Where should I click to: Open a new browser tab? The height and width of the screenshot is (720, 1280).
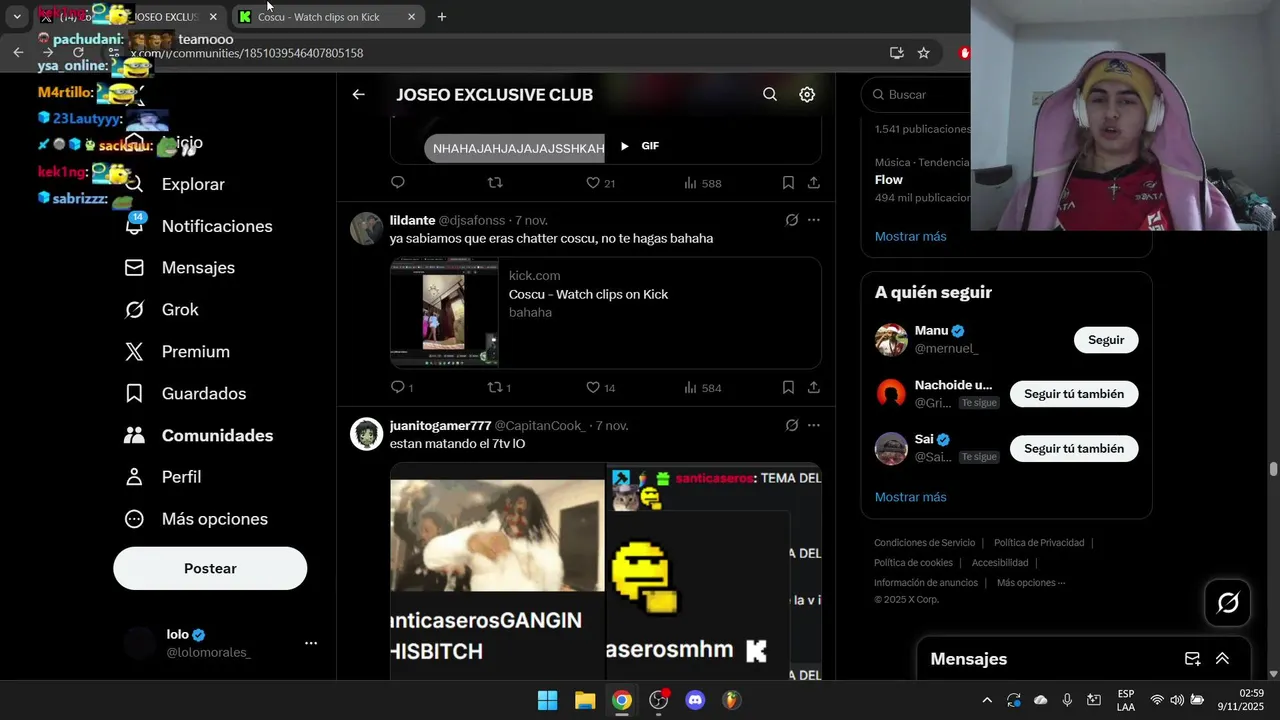(x=442, y=17)
